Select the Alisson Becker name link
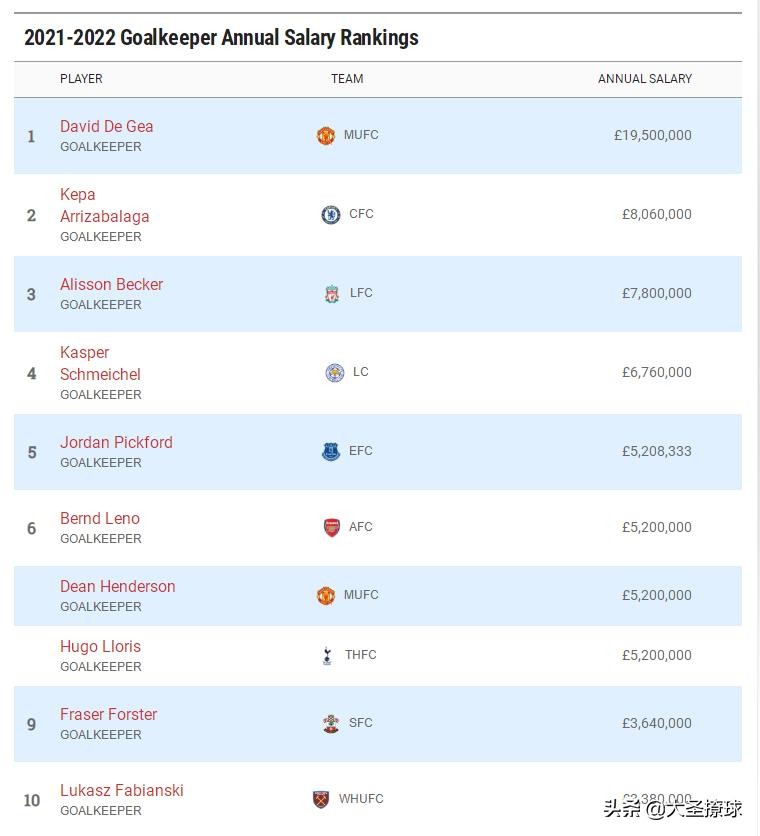 coord(111,284)
